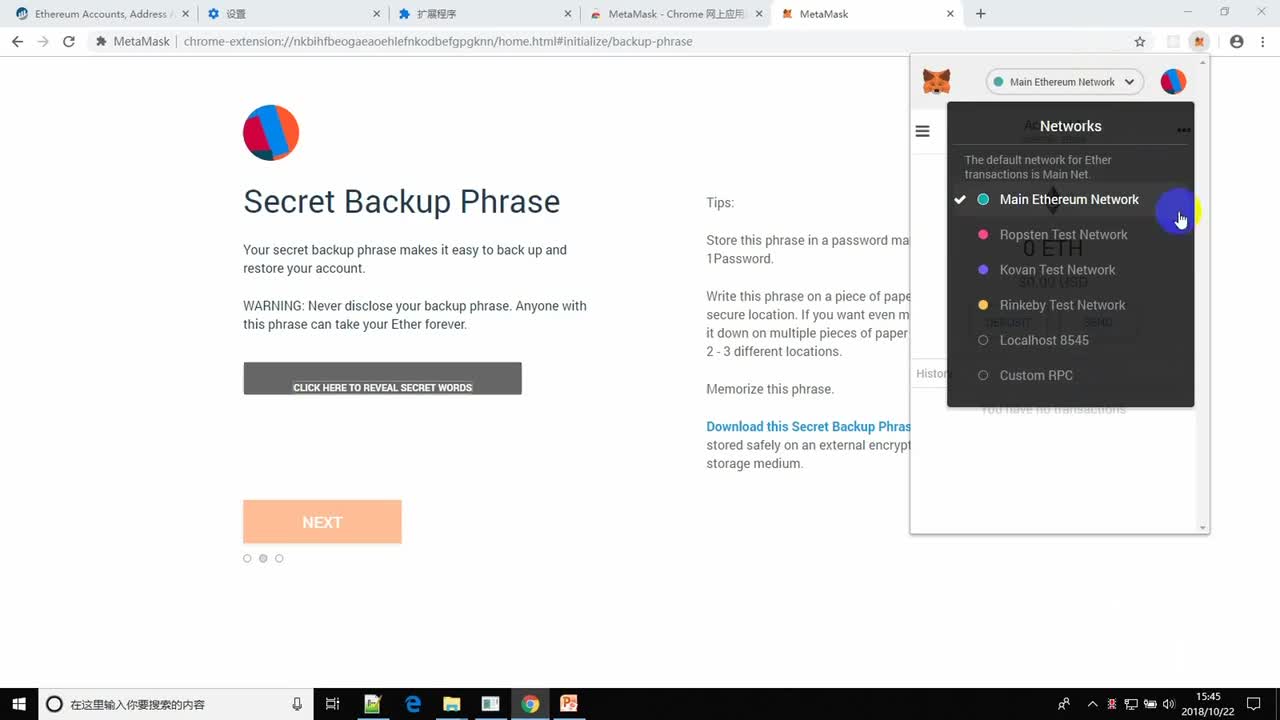This screenshot has height=720, width=1280.
Task: Open File Explorer from the taskbar
Action: coord(451,704)
